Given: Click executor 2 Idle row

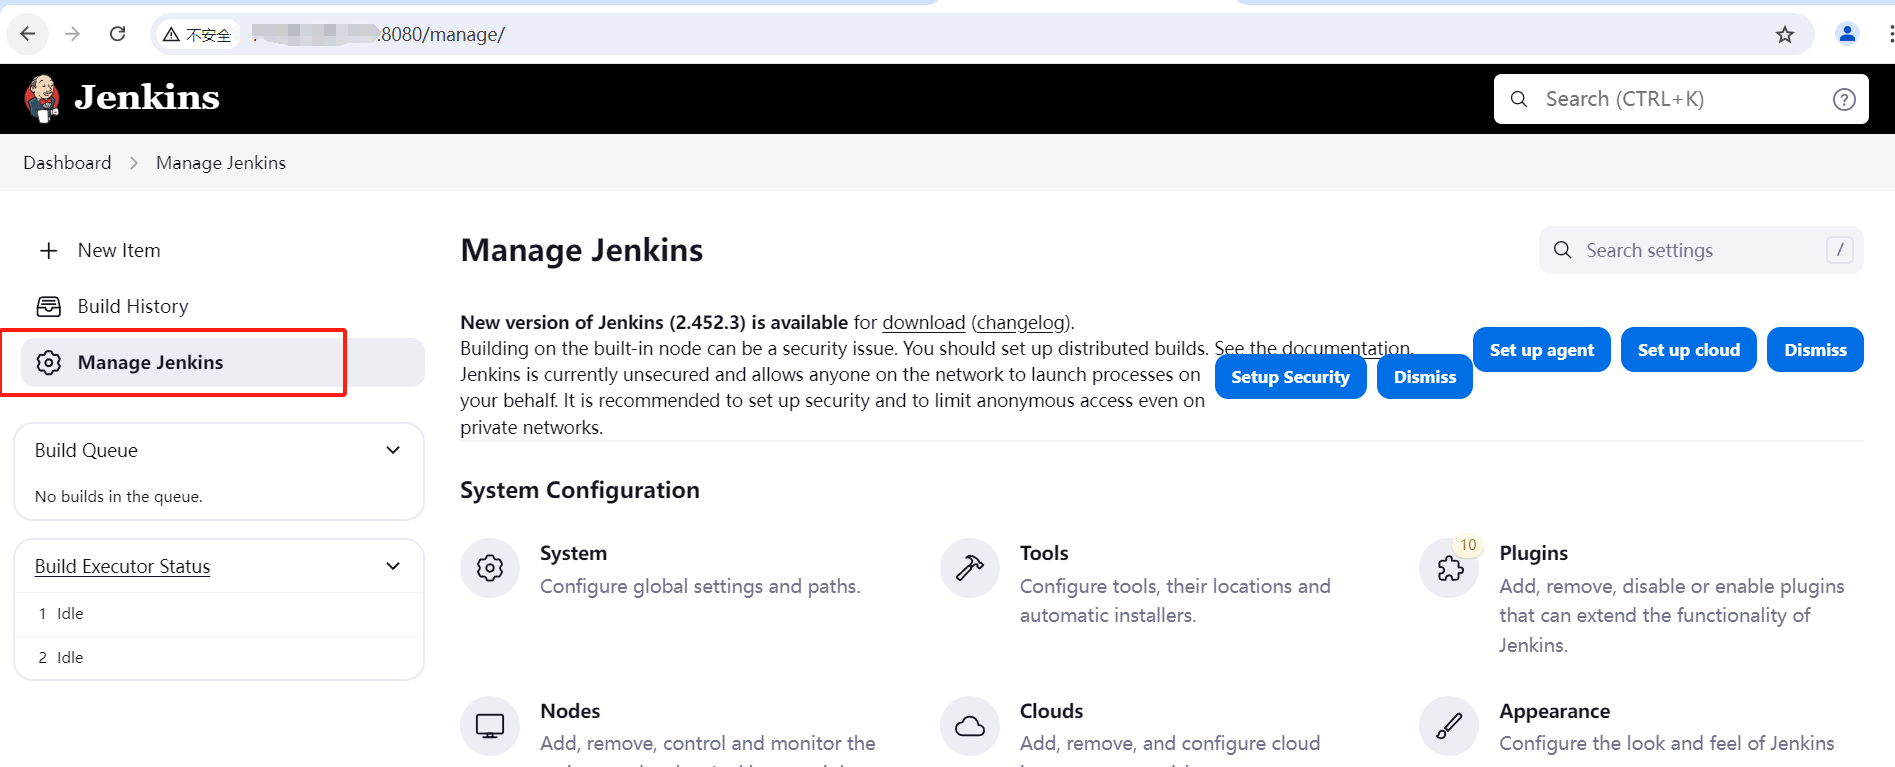Looking at the screenshot, I should pos(219,658).
